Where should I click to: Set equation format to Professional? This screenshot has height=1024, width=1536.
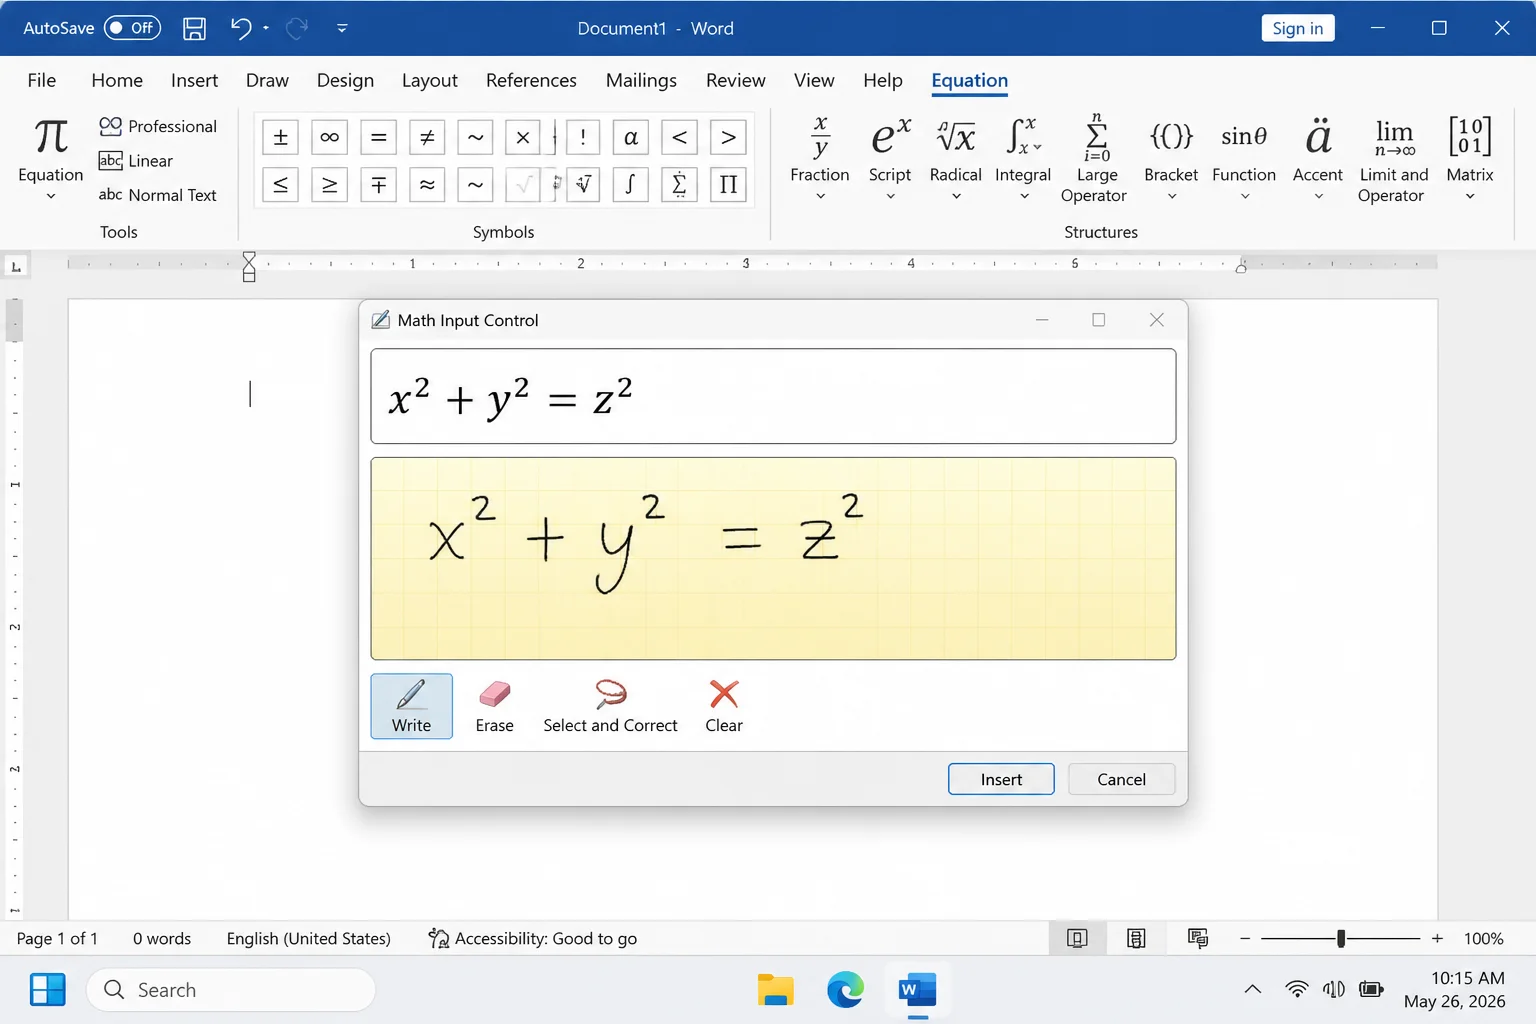(x=158, y=126)
